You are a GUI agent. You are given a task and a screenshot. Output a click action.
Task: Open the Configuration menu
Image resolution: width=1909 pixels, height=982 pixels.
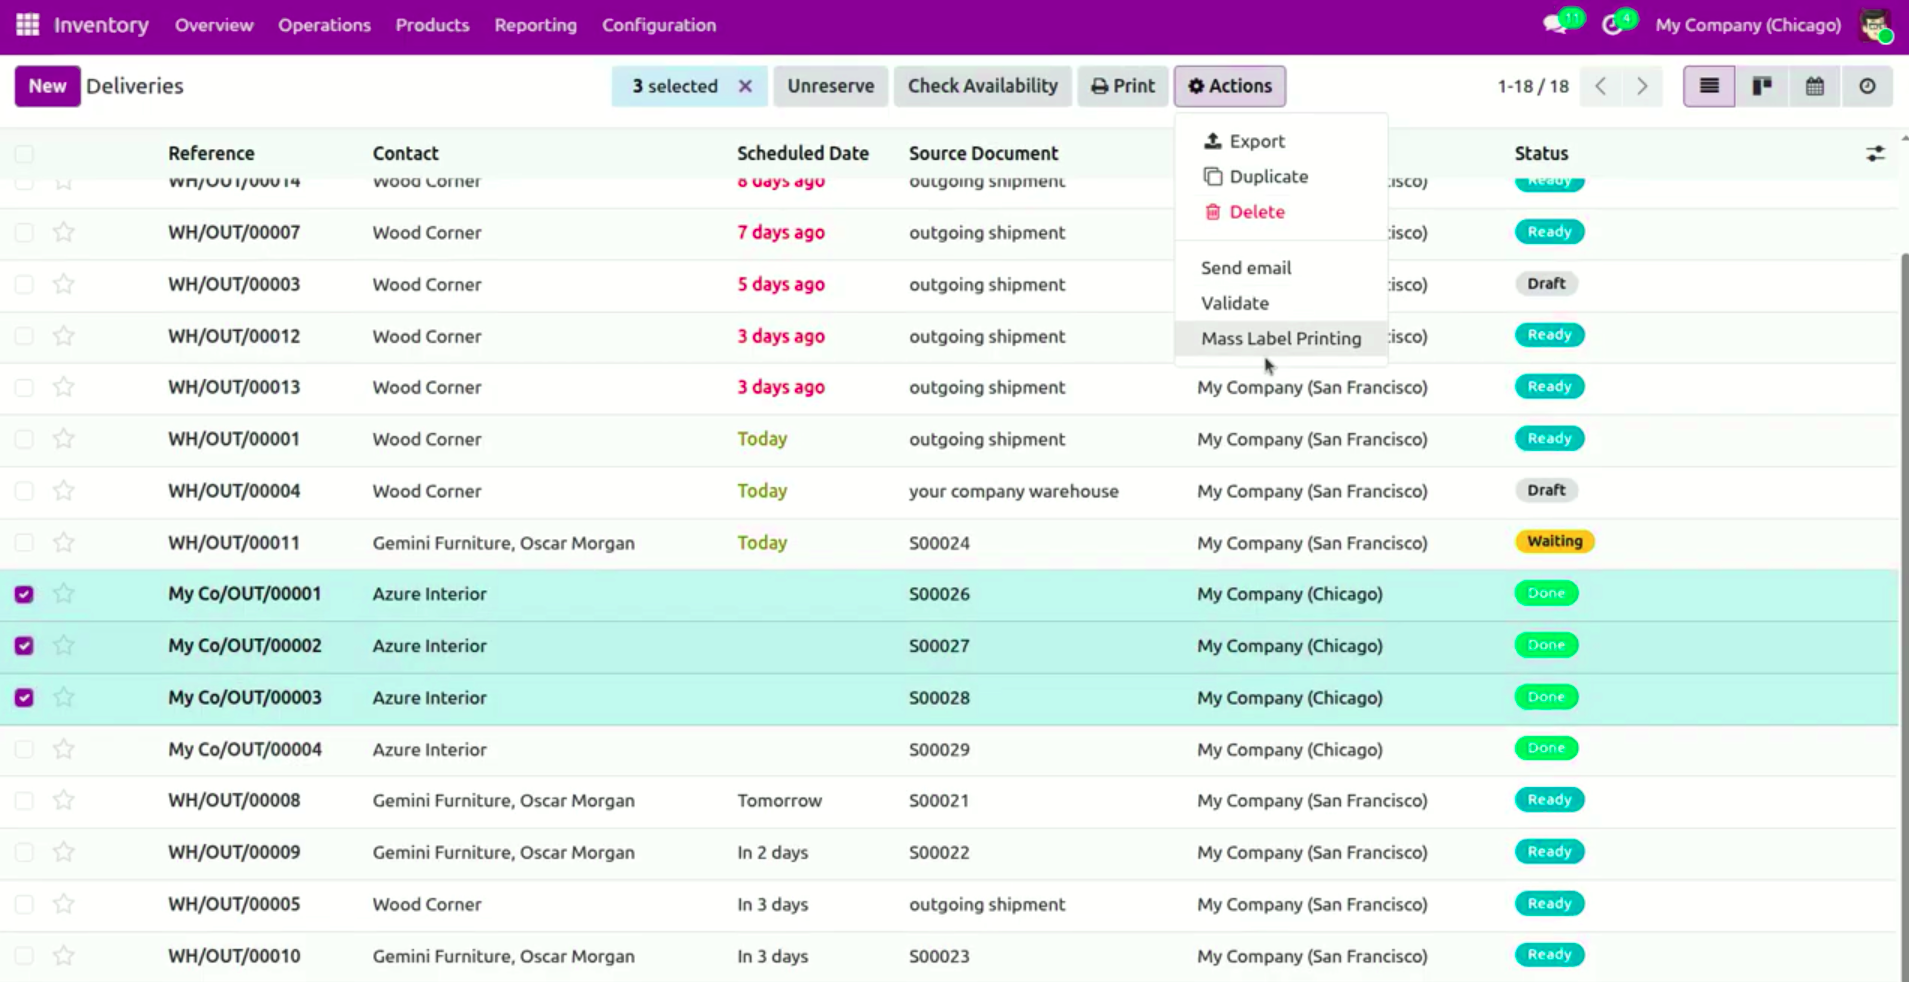[658, 25]
